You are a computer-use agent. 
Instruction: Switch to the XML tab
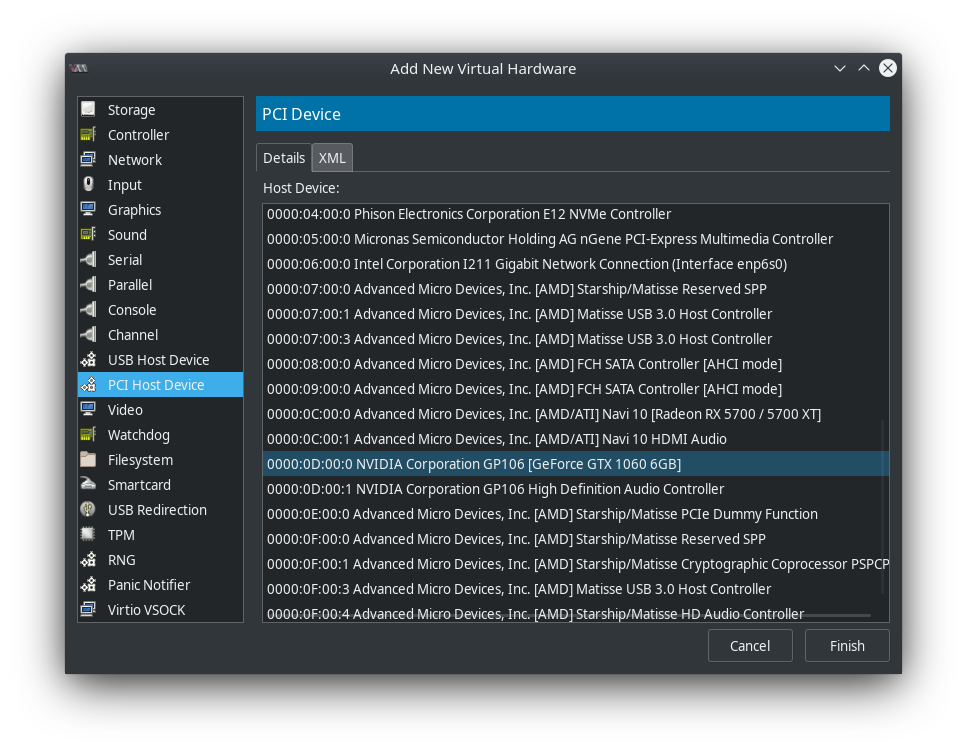(x=332, y=158)
